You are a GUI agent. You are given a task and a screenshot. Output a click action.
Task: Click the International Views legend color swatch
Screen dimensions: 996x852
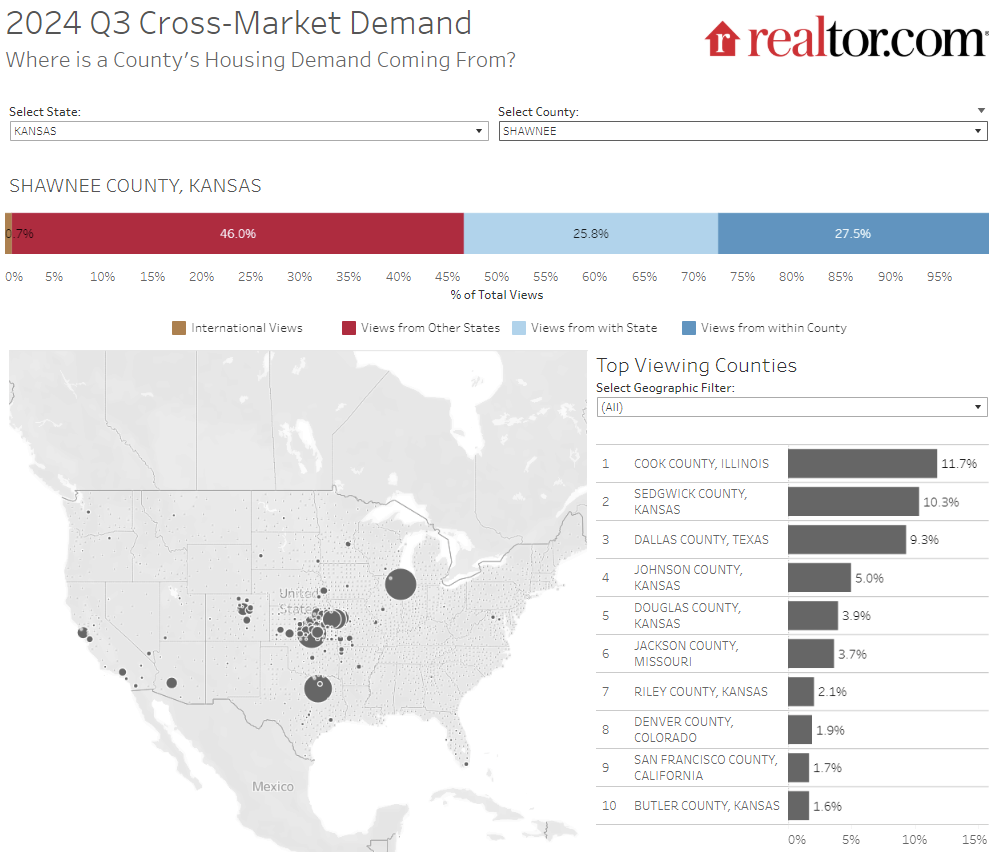click(x=179, y=328)
